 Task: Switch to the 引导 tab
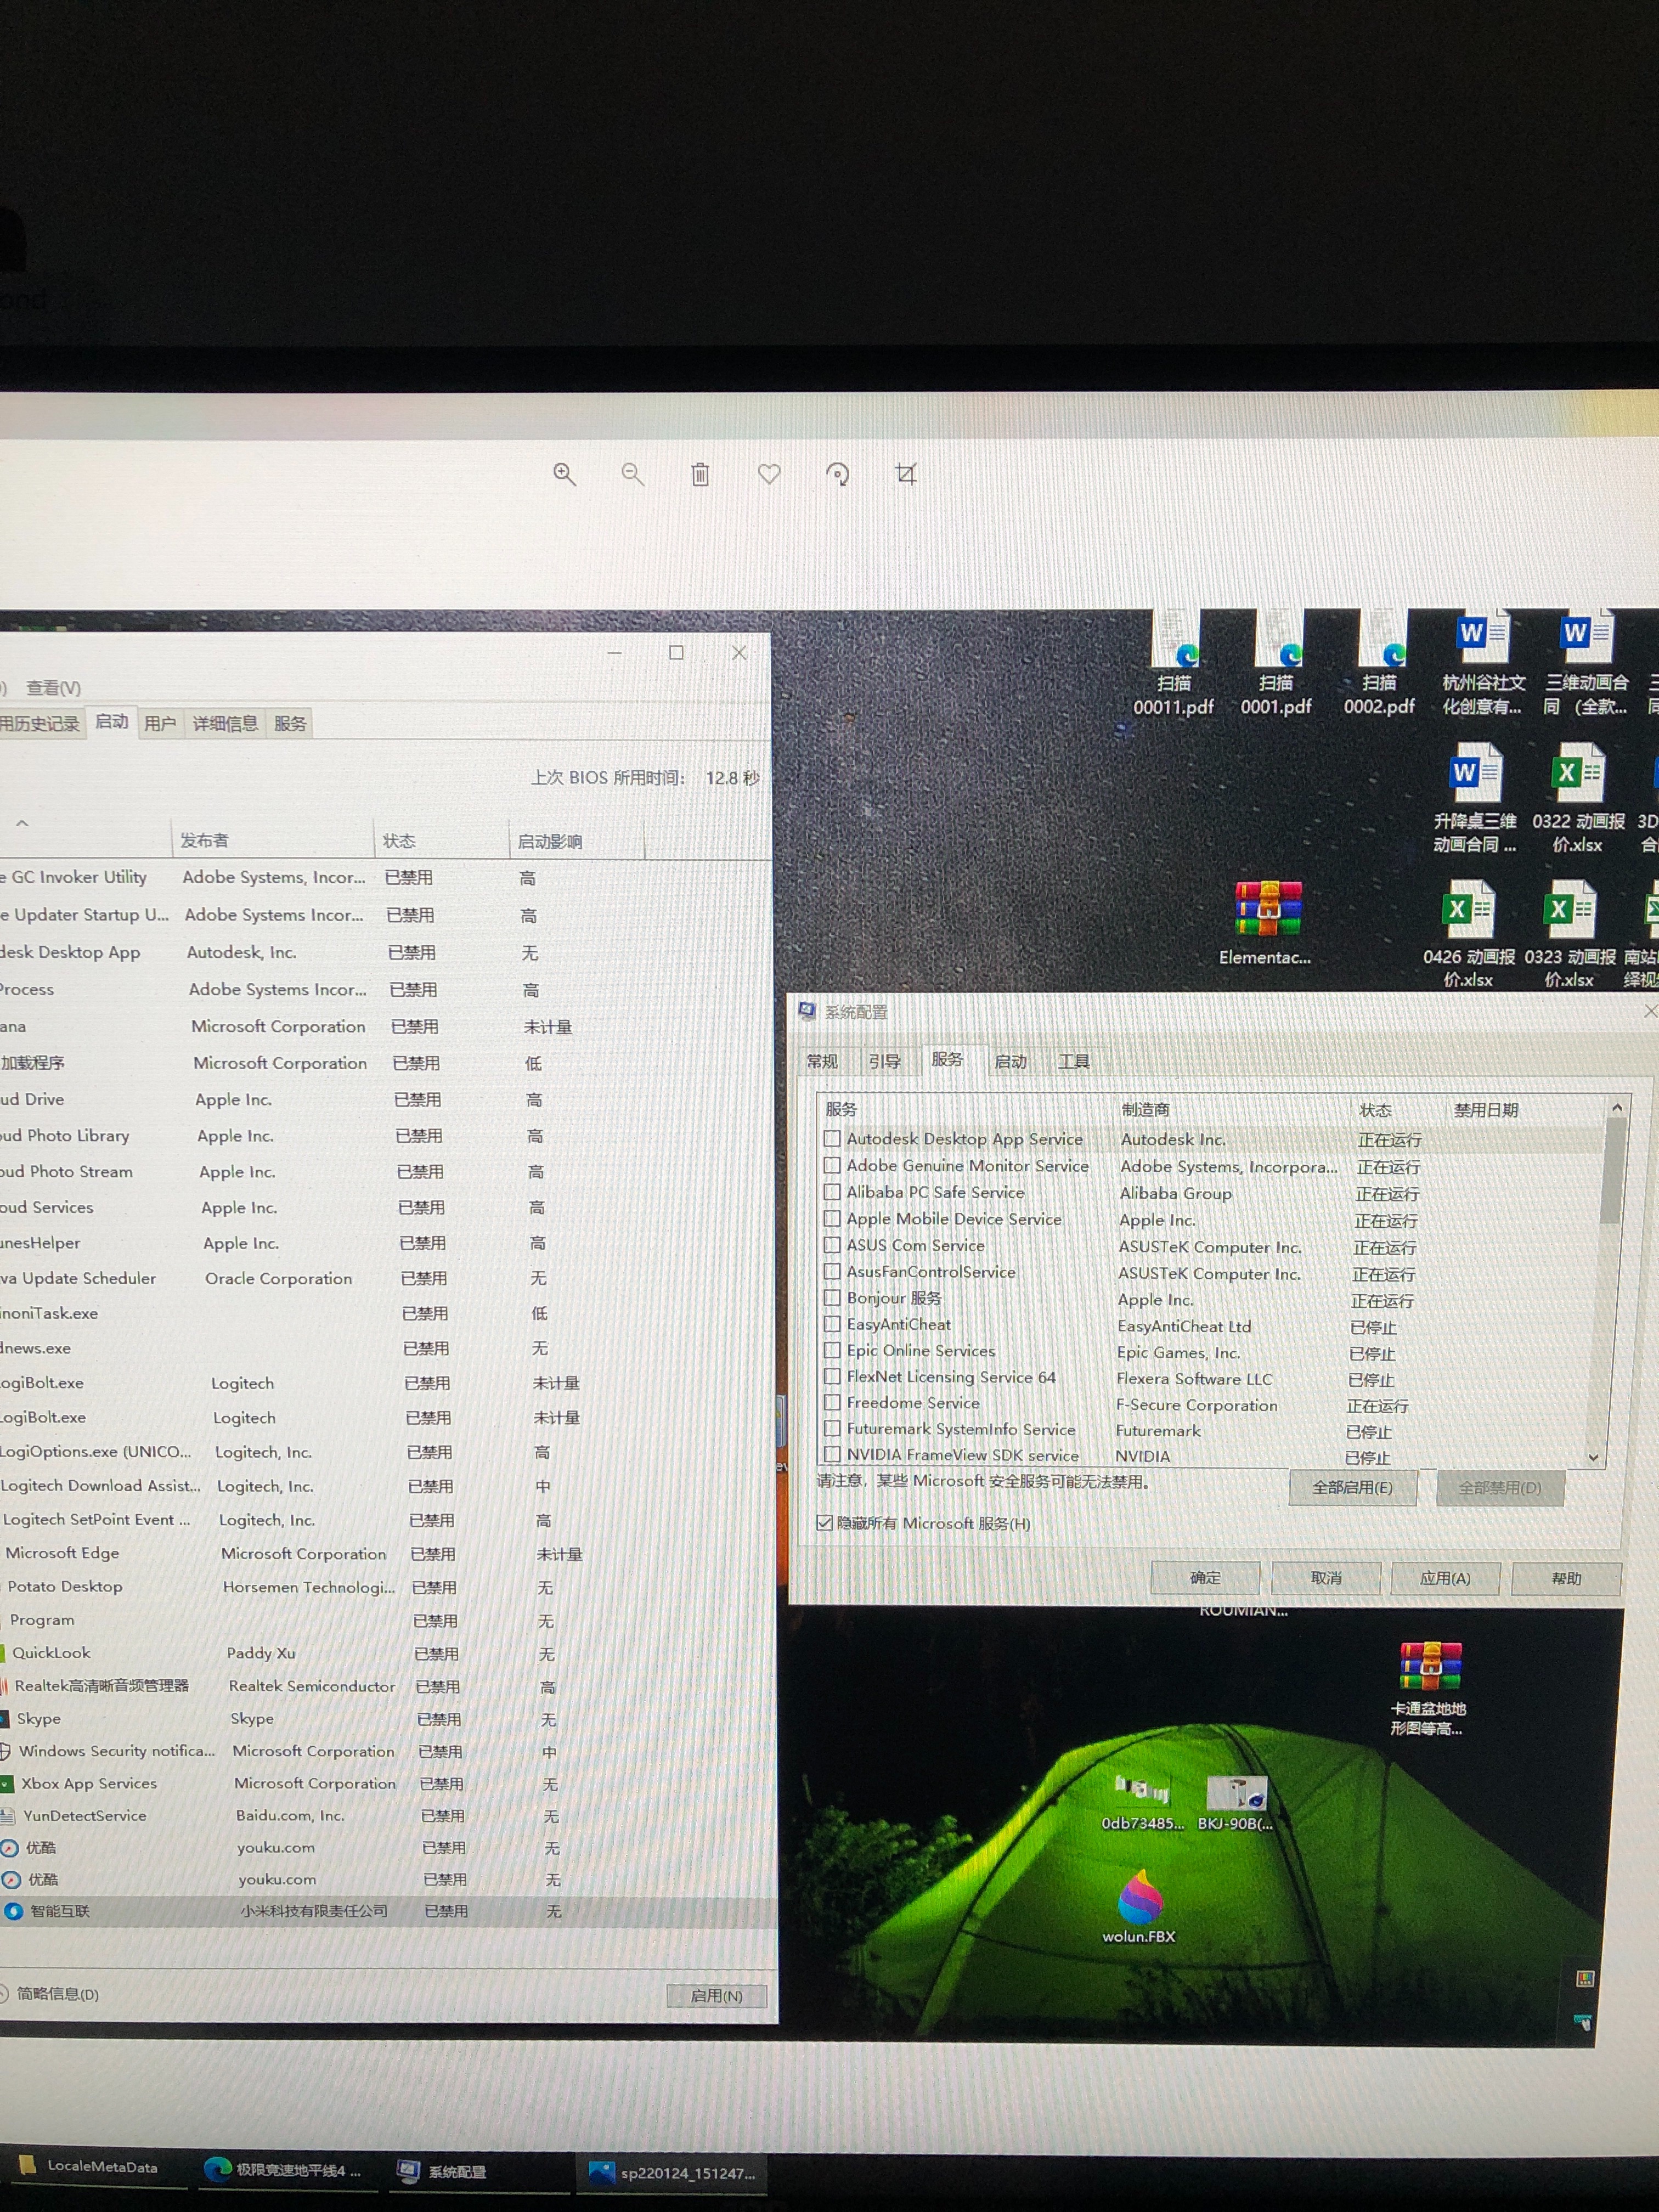coord(884,1061)
